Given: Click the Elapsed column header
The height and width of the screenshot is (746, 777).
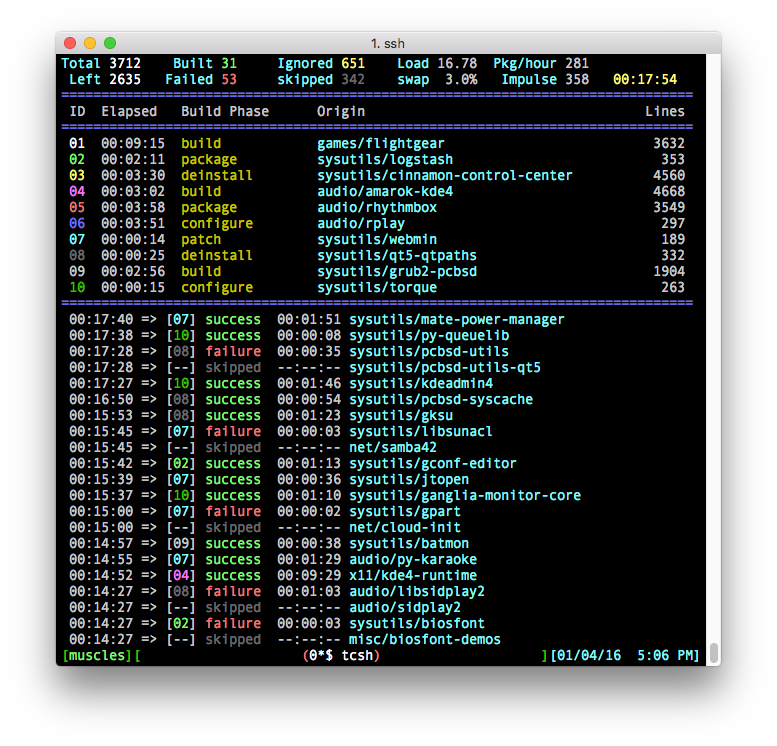Looking at the screenshot, I should (x=129, y=111).
